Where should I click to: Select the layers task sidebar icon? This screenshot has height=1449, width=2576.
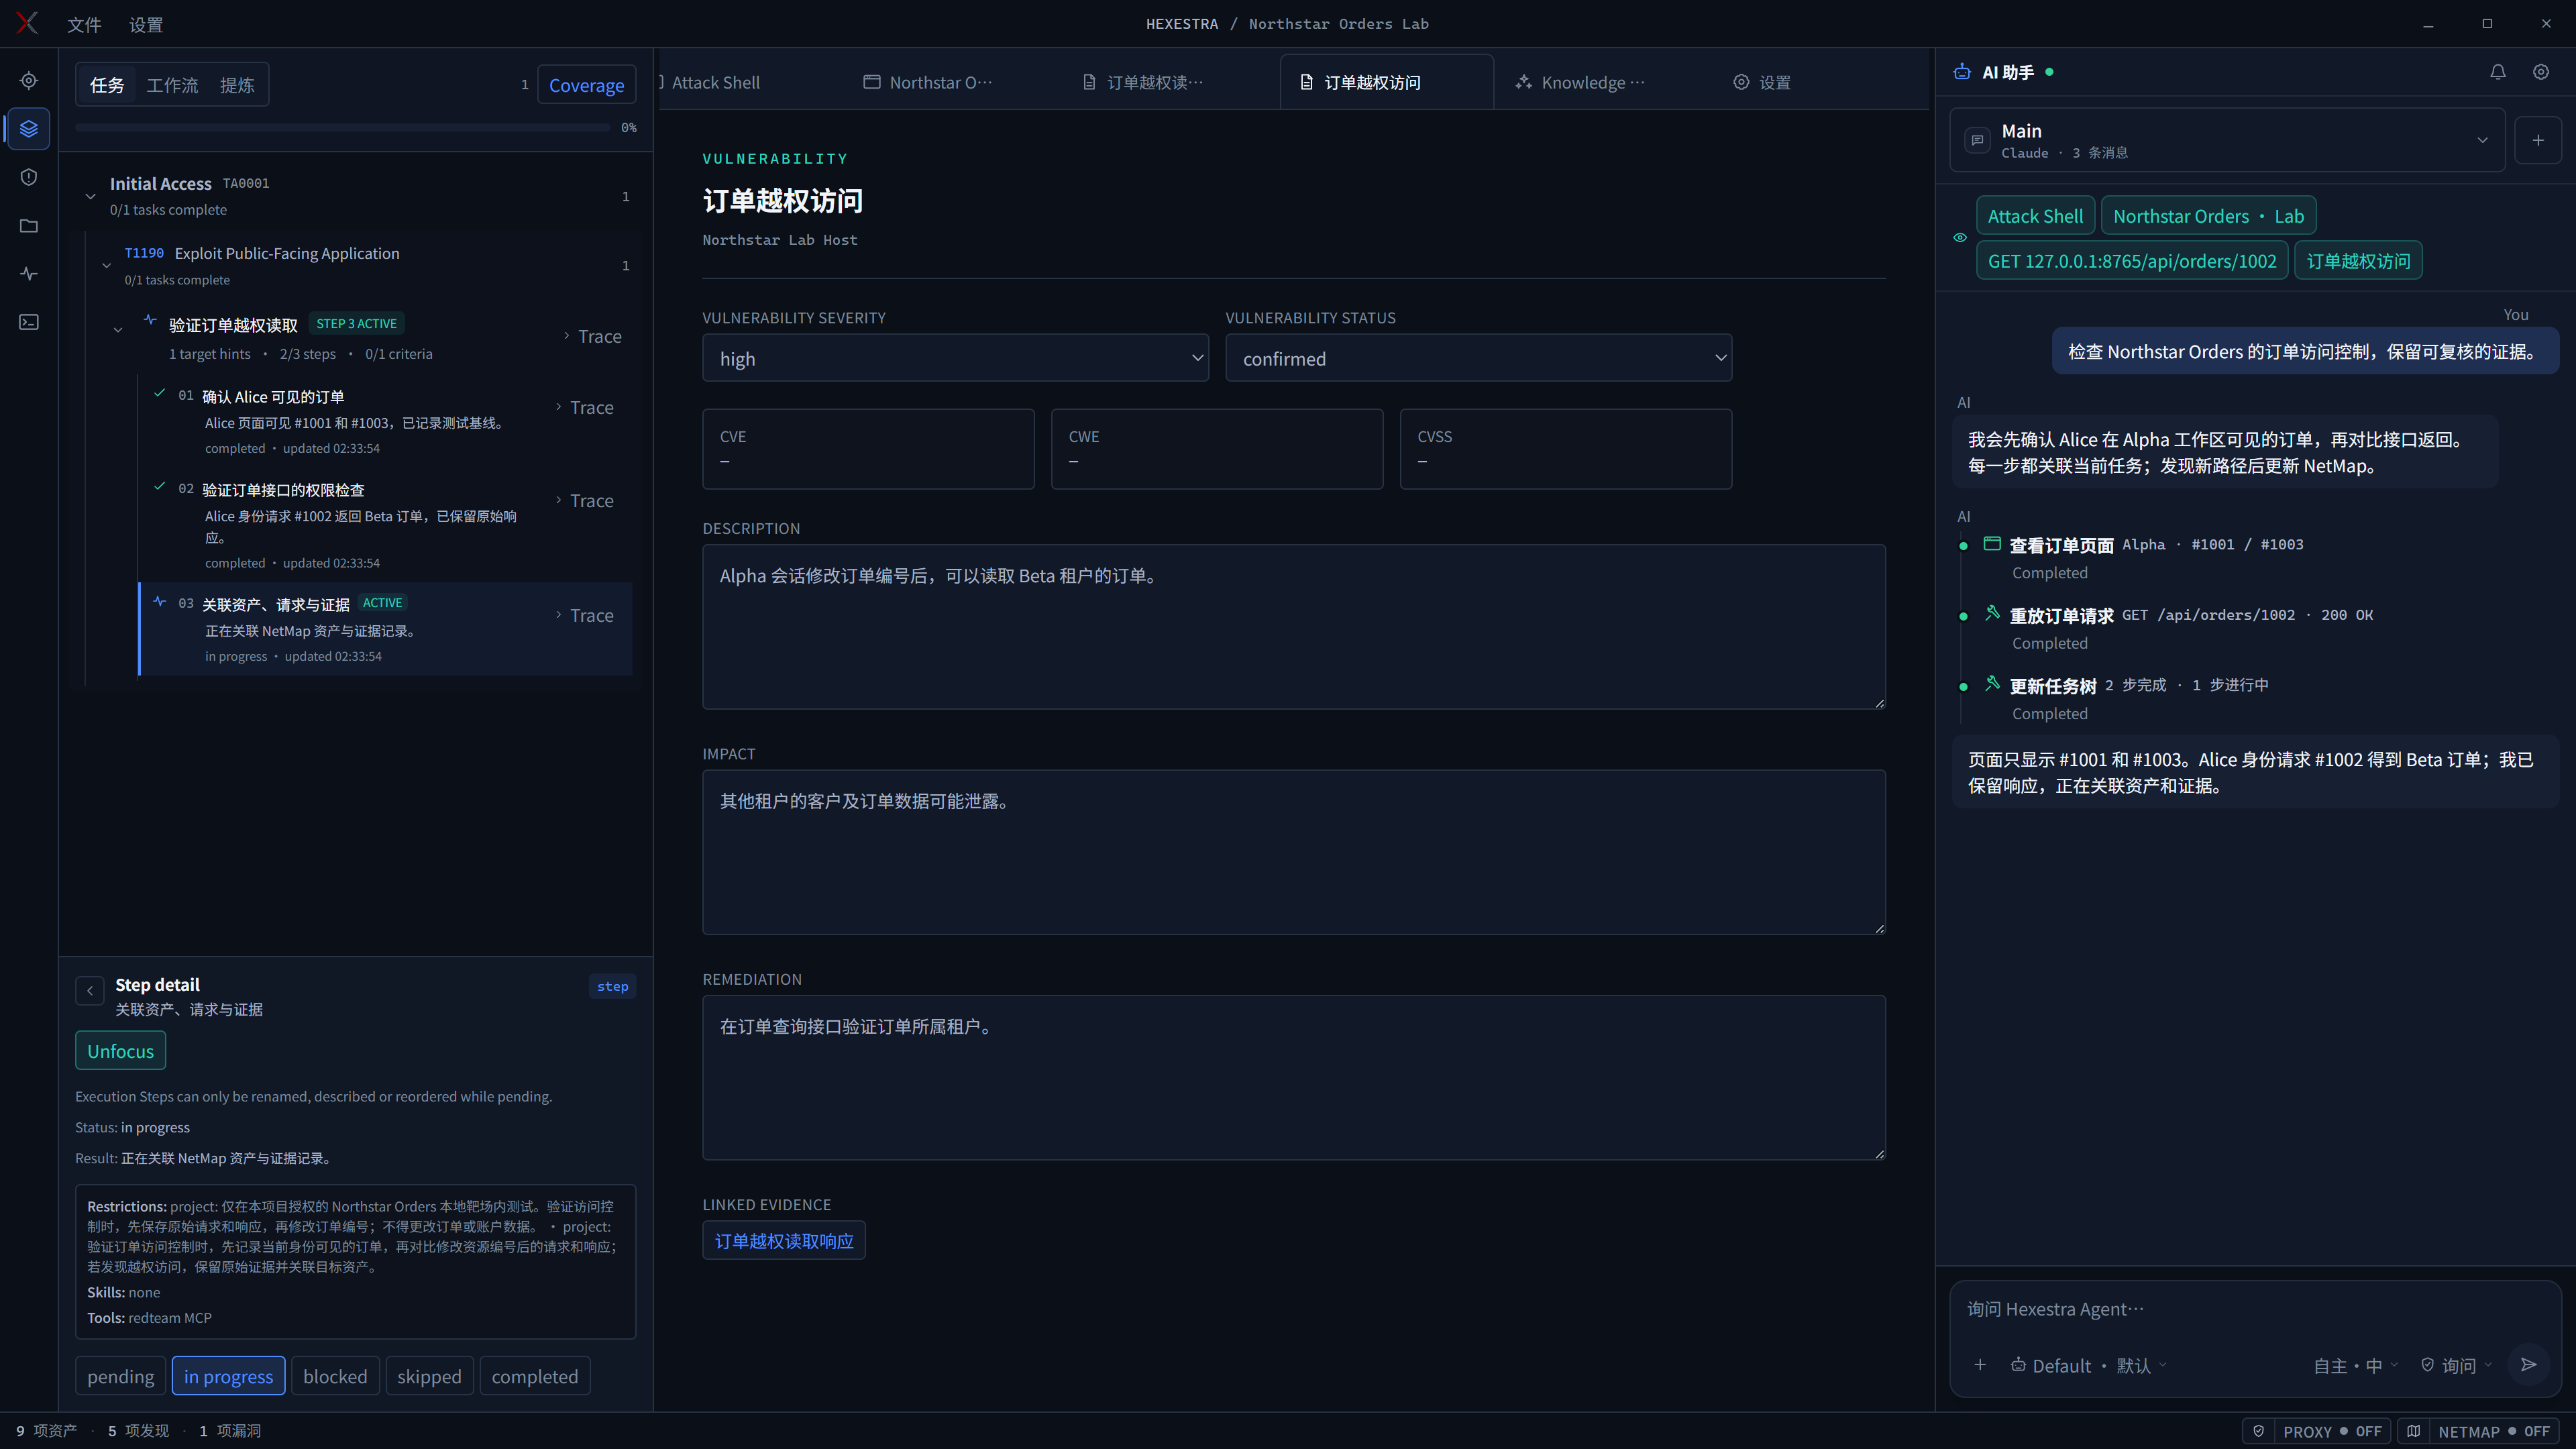[x=29, y=129]
